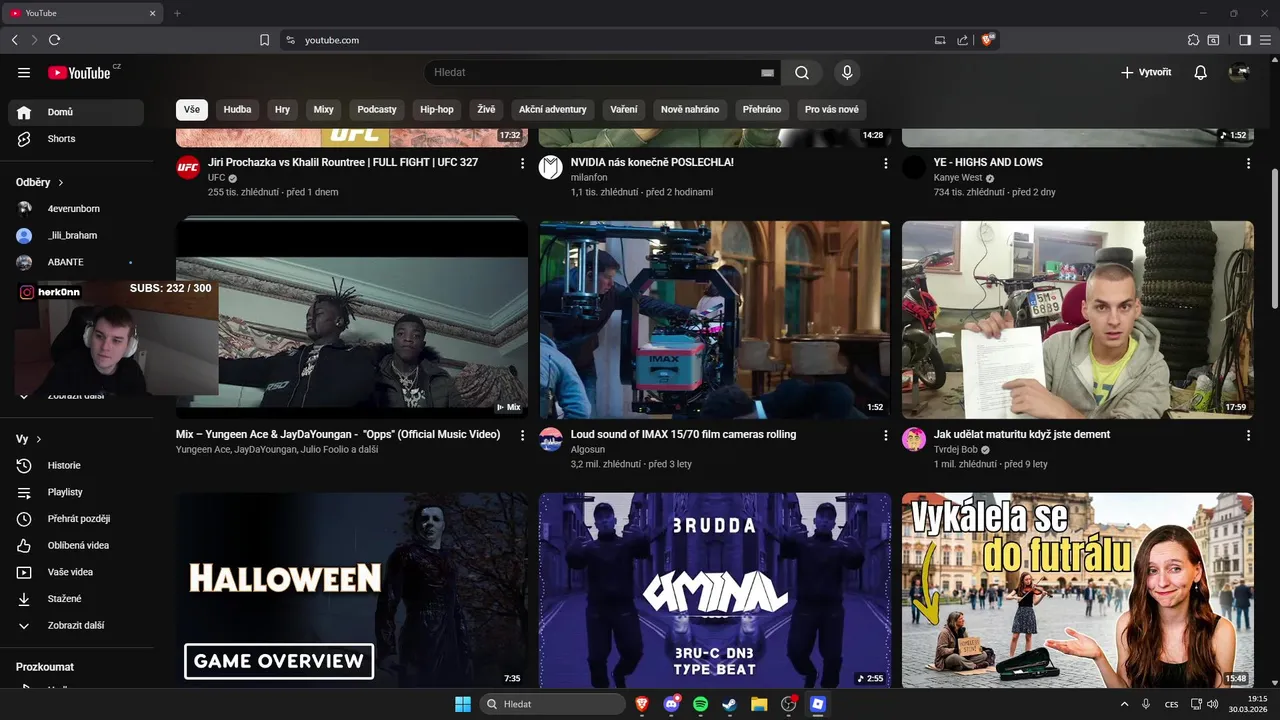Open 4everunborn channel subscription
The width and height of the screenshot is (1280, 720).
coord(76,208)
